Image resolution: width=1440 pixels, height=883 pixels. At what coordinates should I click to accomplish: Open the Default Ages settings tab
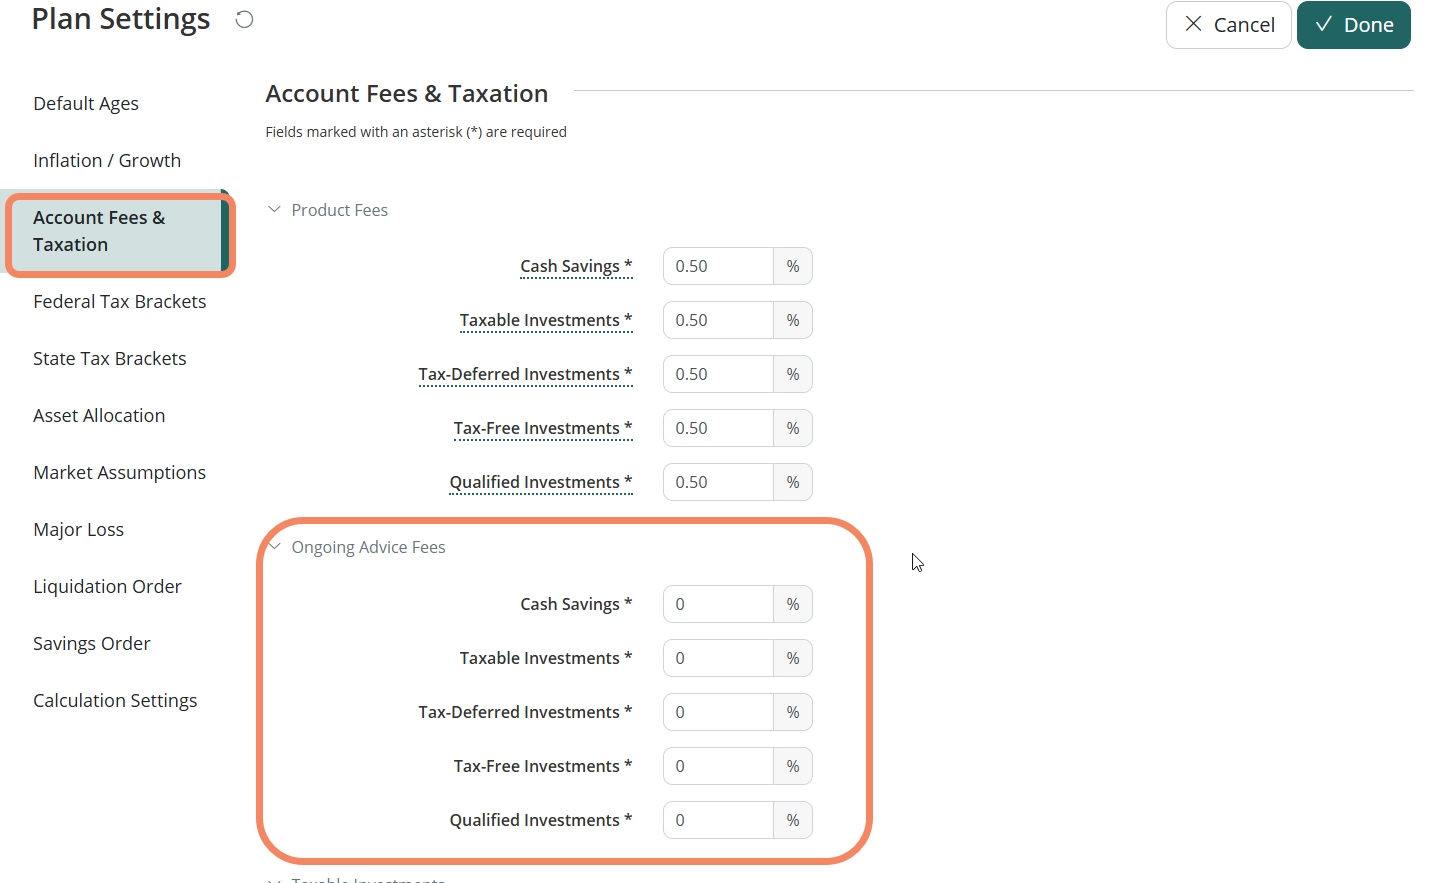click(86, 104)
